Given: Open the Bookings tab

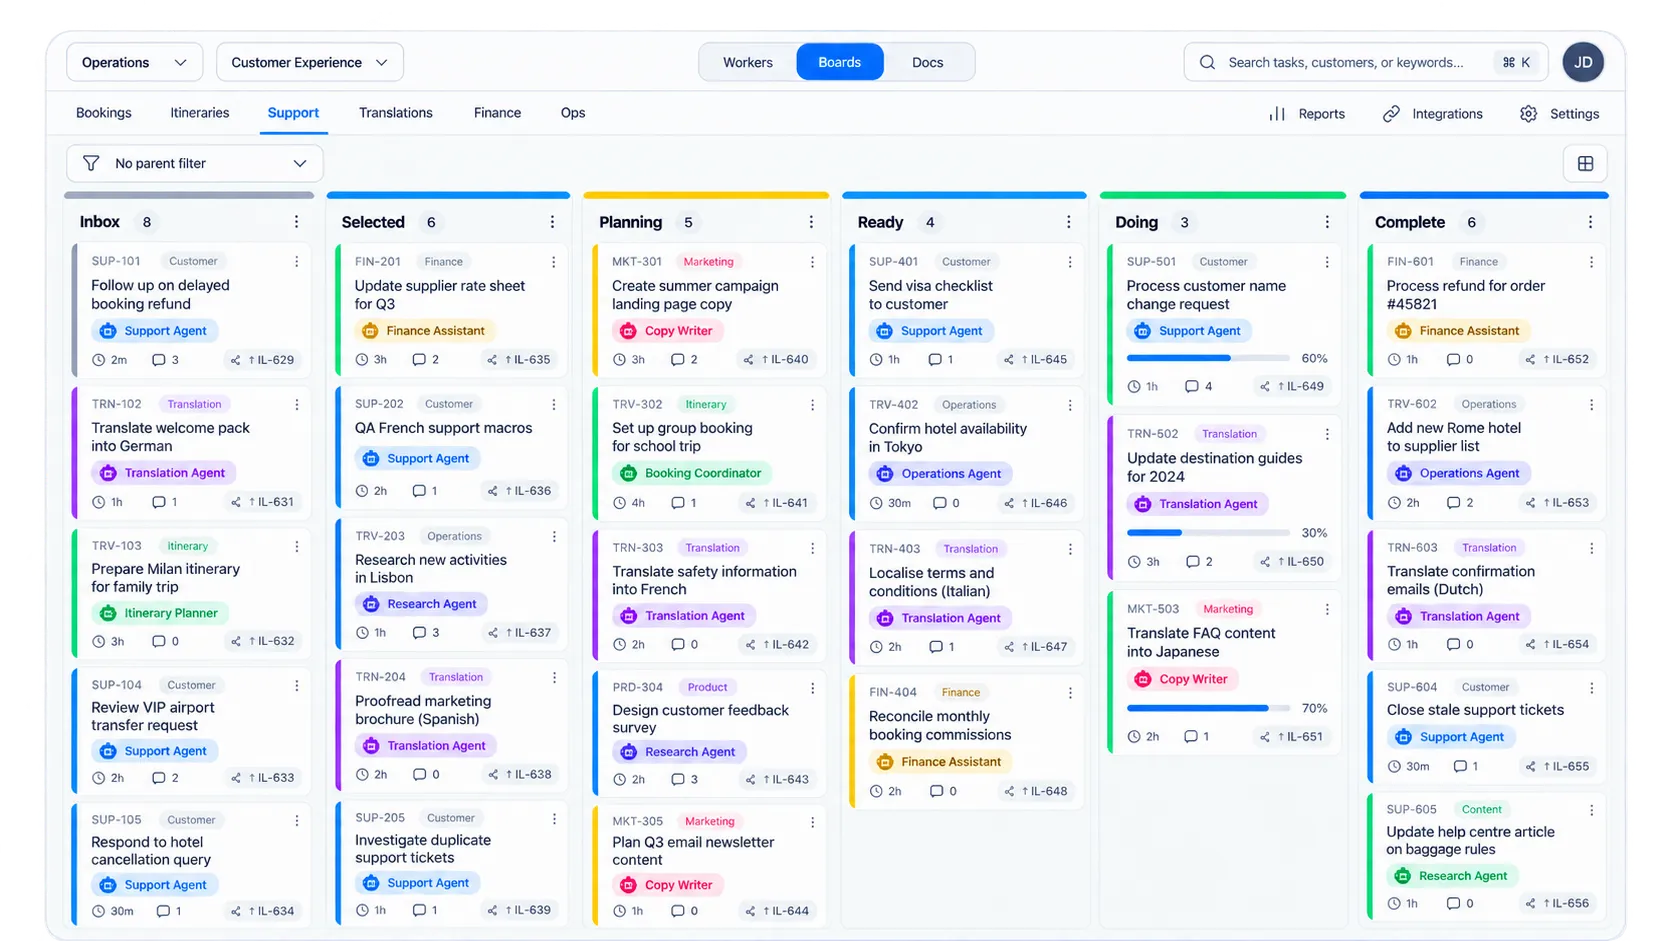Looking at the screenshot, I should pyautogui.click(x=104, y=113).
